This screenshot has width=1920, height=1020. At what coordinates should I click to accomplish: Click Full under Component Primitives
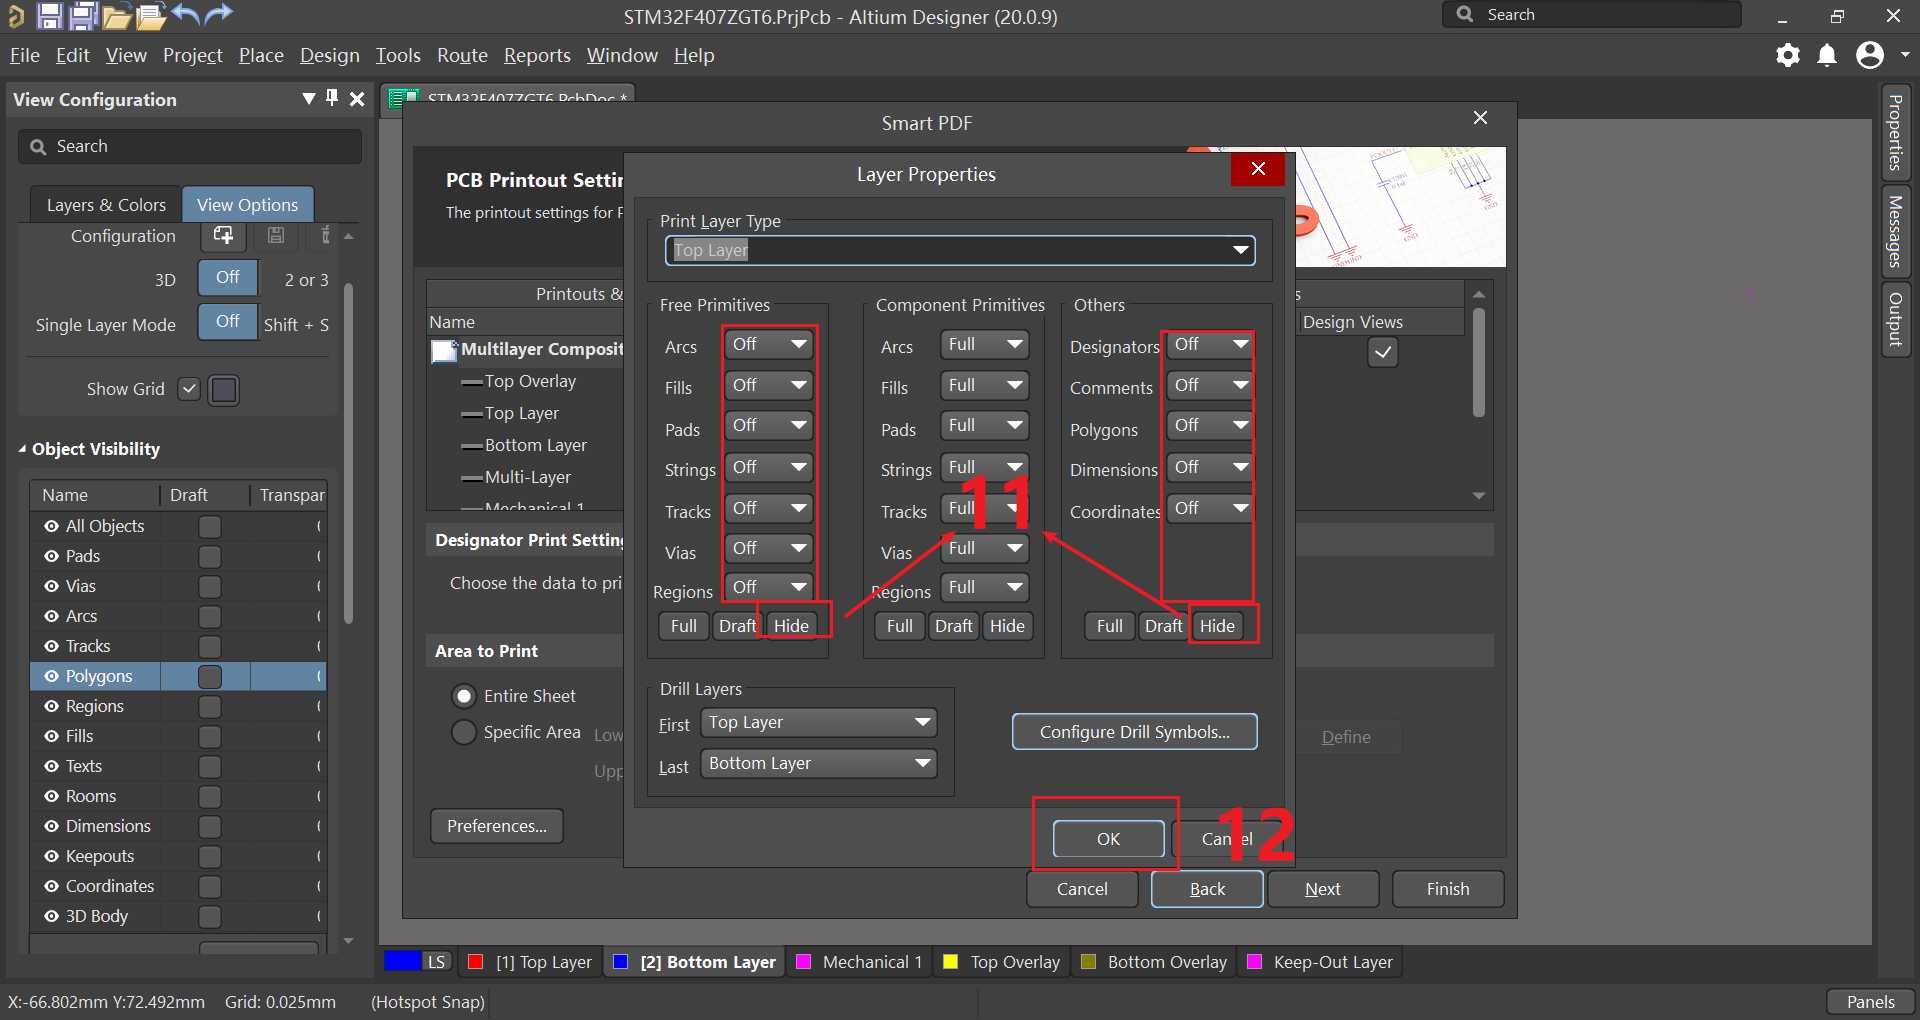point(899,626)
